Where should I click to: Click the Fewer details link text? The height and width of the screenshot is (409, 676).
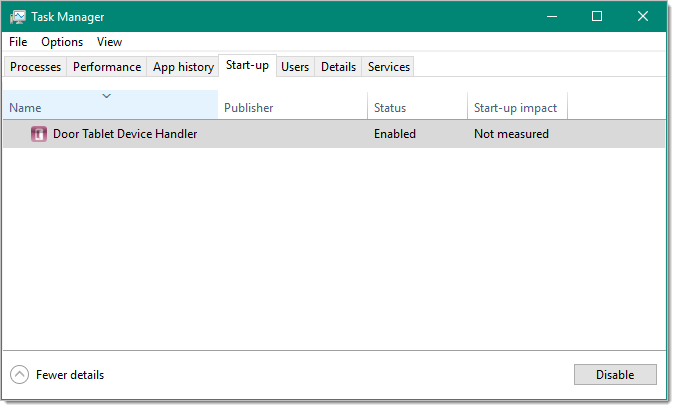pyautogui.click(x=70, y=375)
